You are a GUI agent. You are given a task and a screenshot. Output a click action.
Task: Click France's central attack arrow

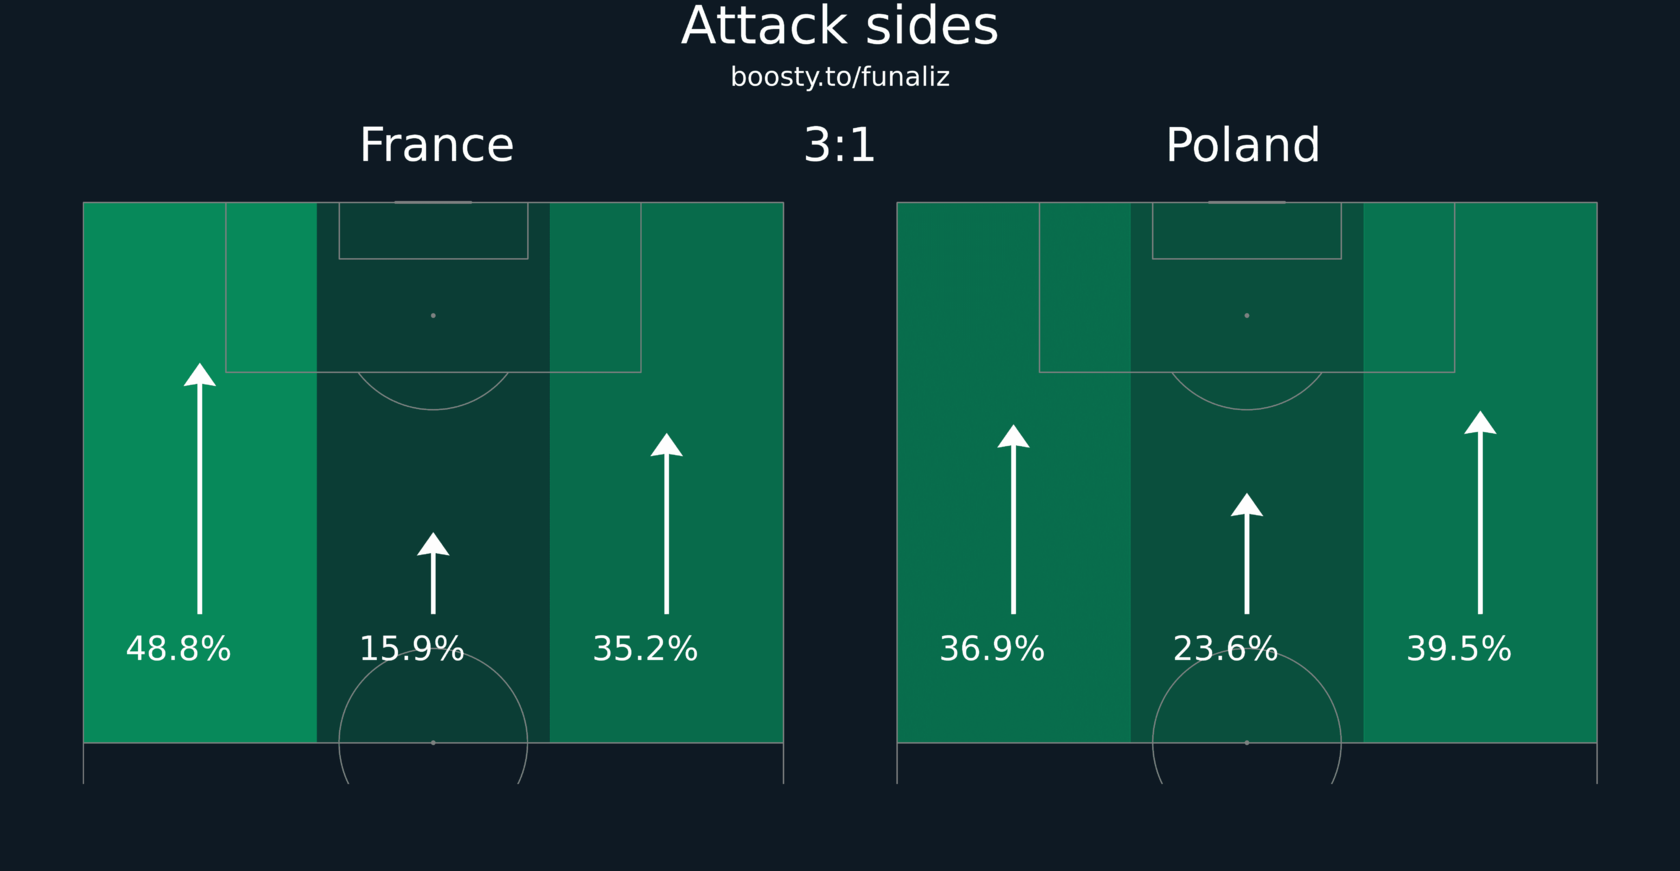(433, 573)
